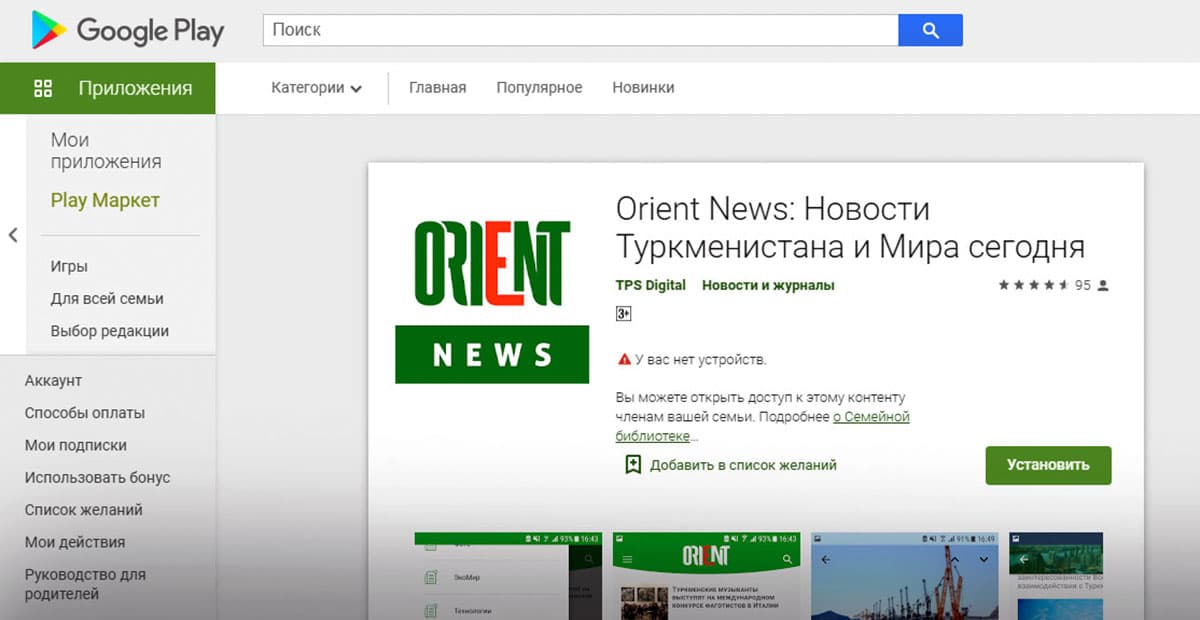
Task: Click the blue search magnifier button
Action: pyautogui.click(x=930, y=30)
